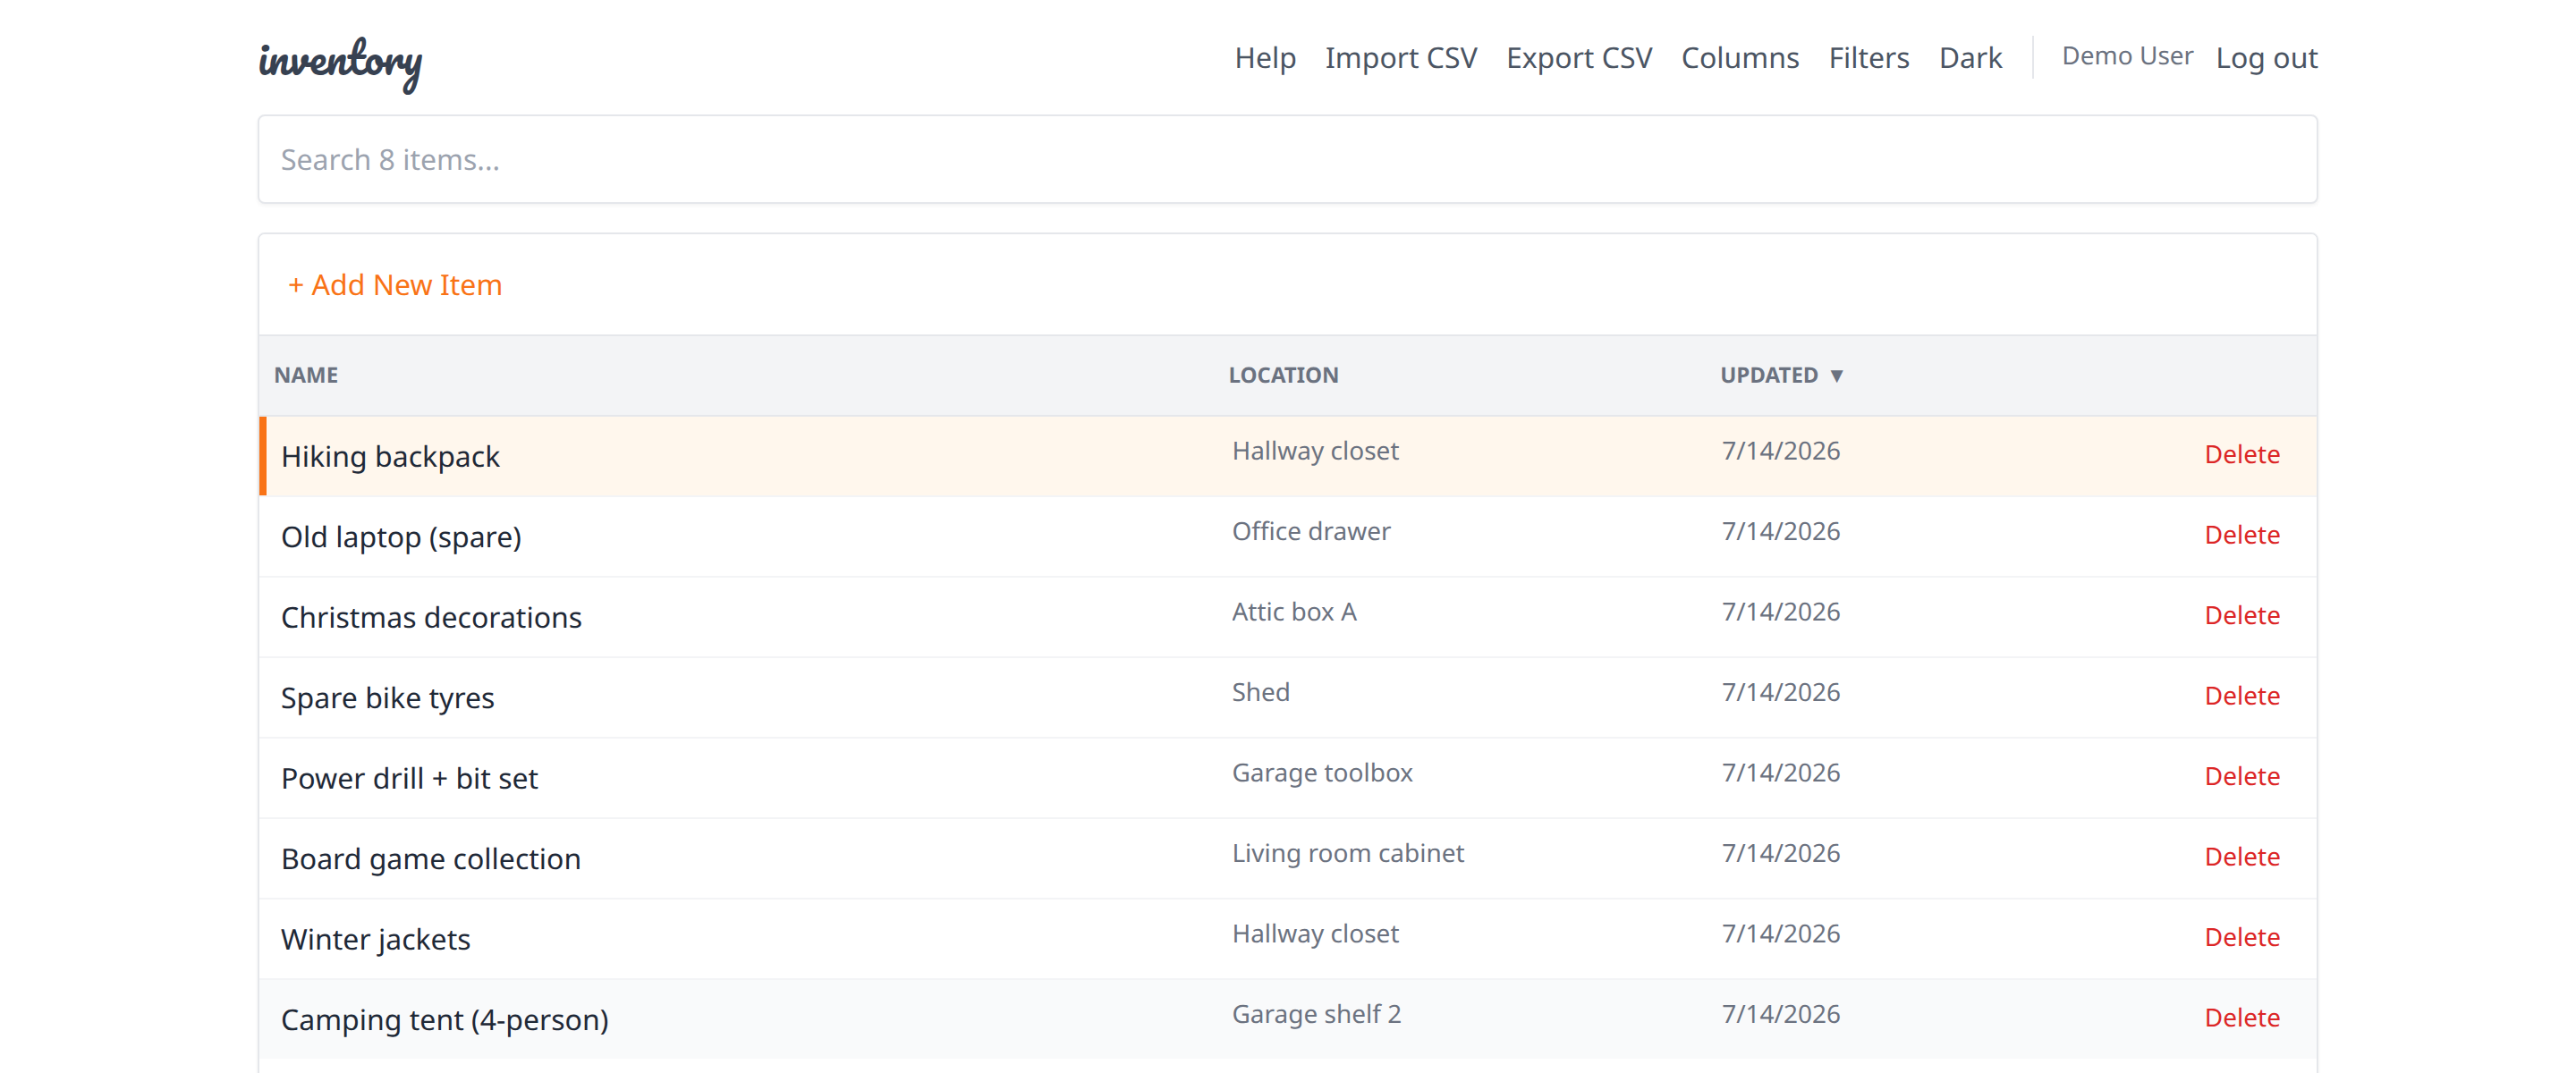This screenshot has height=1073, width=2576.
Task: Delete the Hiking backpack row
Action: (x=2242, y=454)
